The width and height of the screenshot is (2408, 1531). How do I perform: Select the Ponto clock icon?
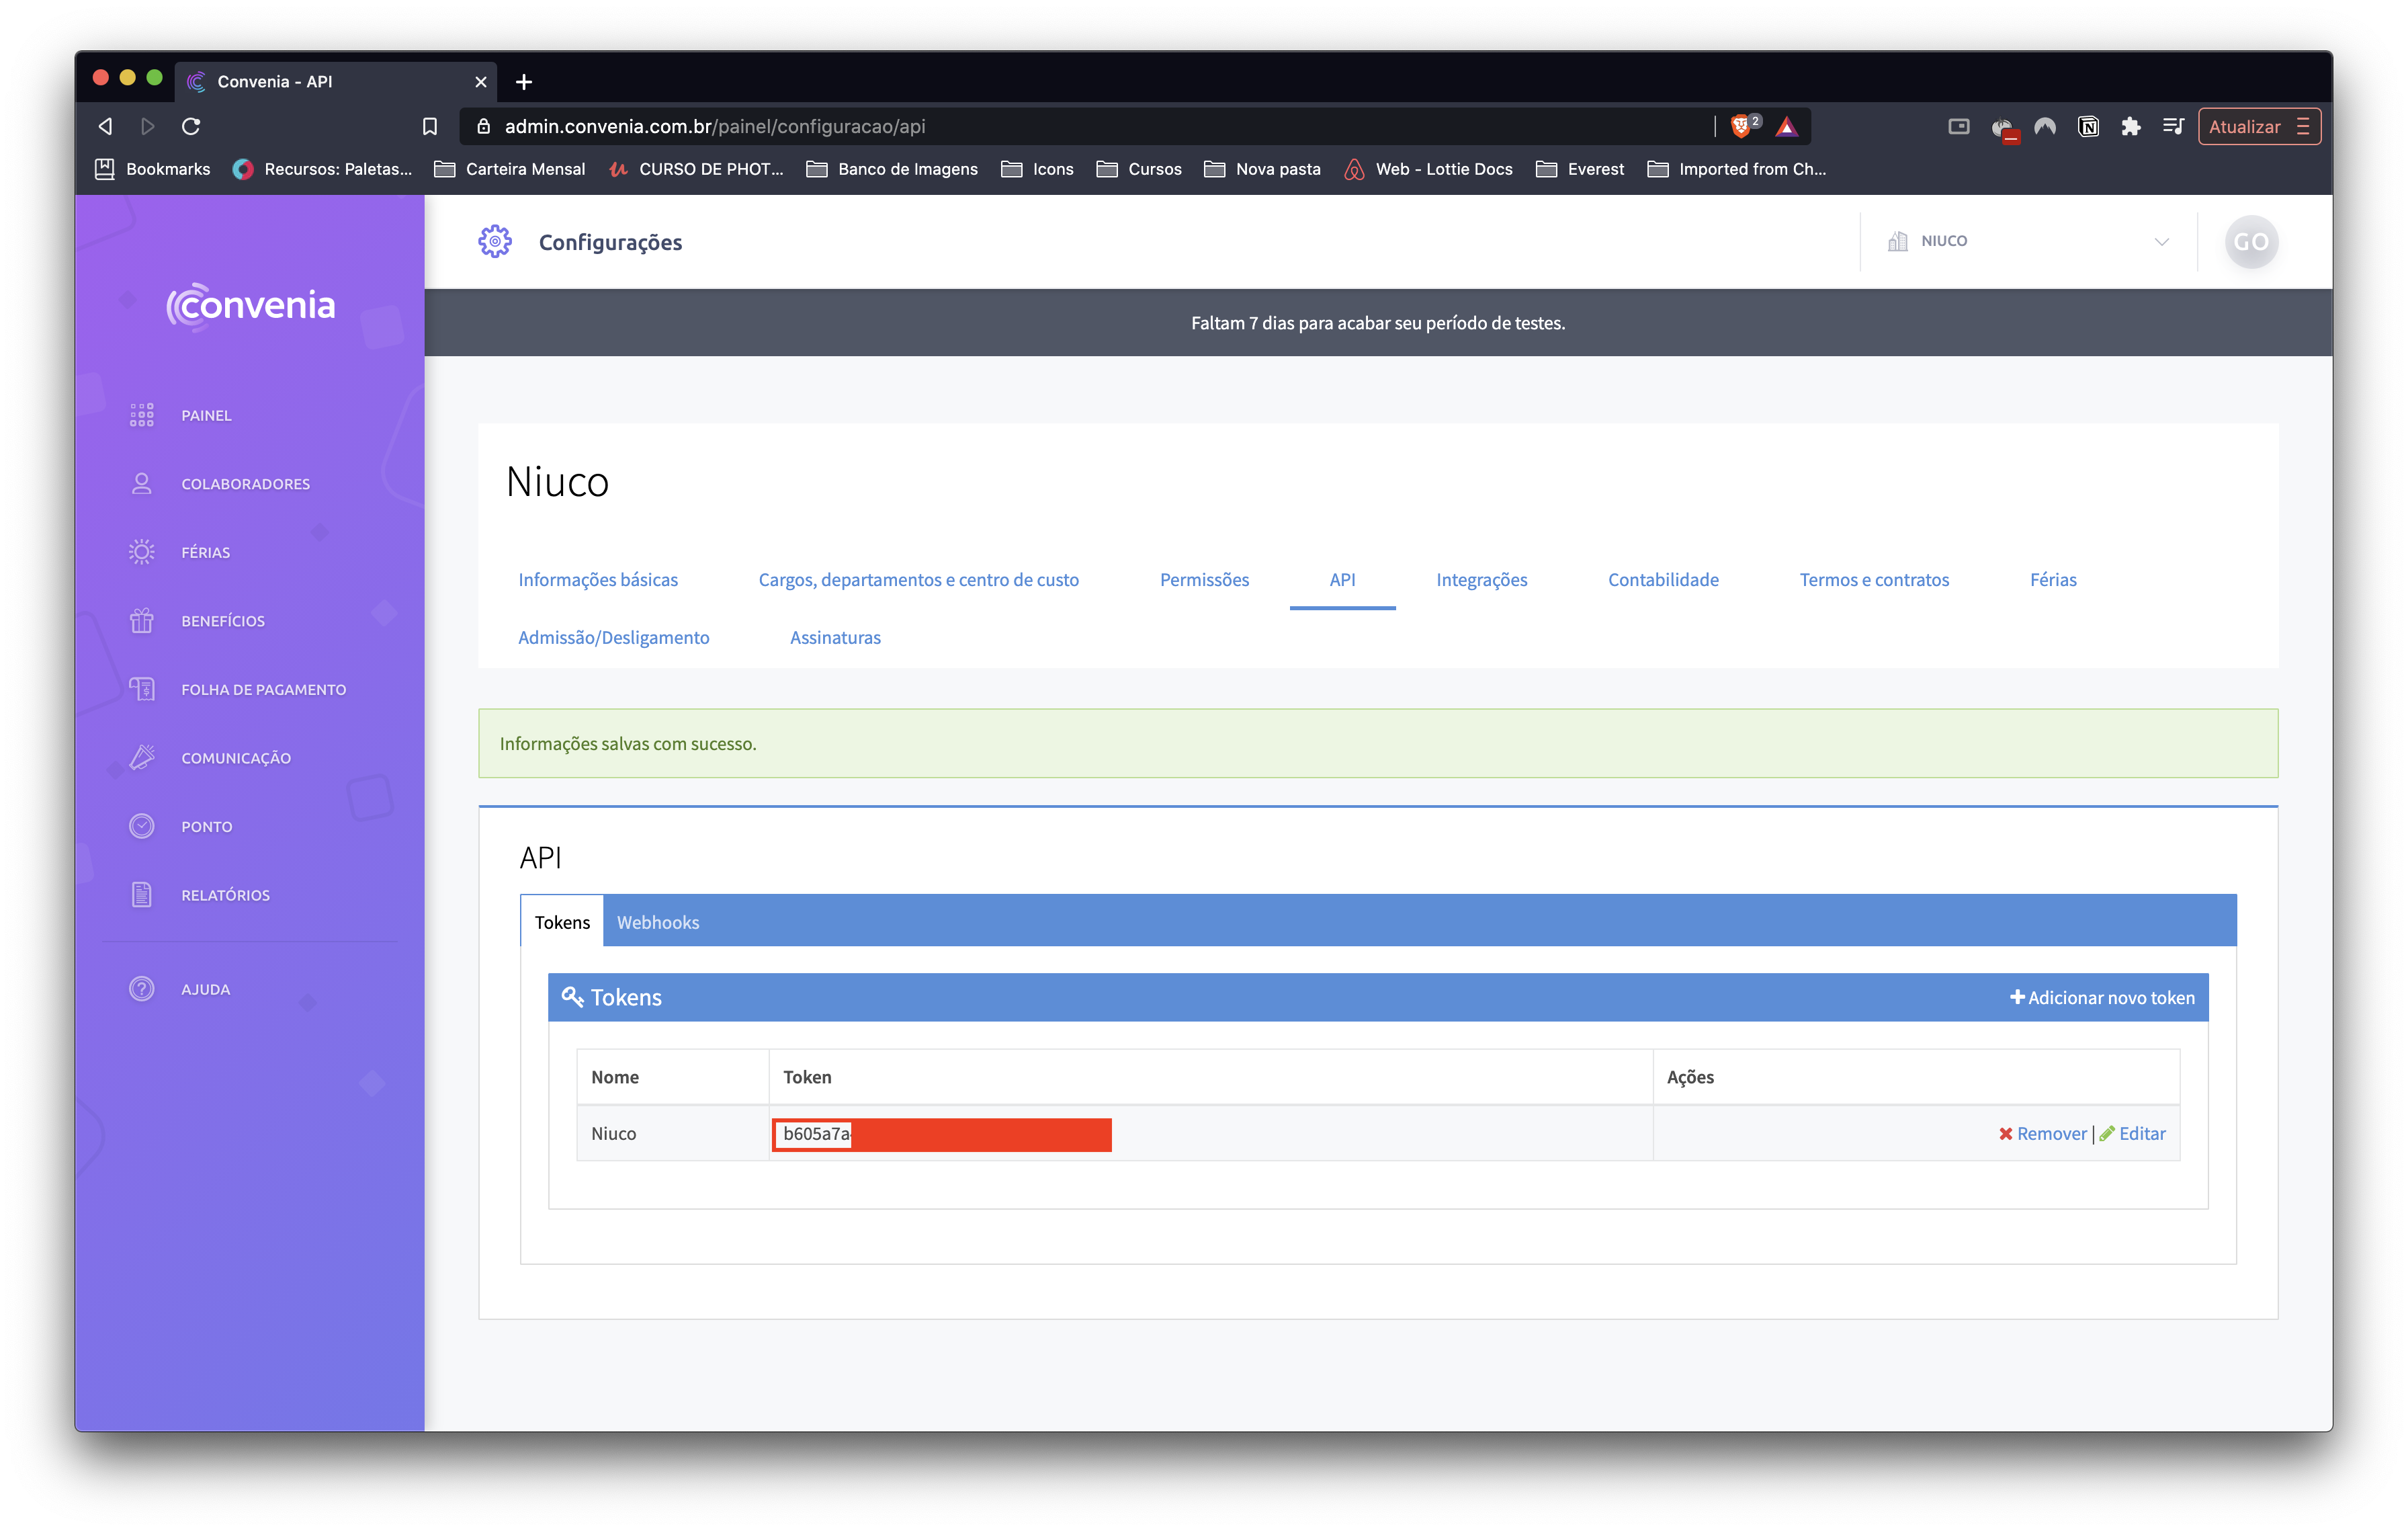(x=141, y=826)
